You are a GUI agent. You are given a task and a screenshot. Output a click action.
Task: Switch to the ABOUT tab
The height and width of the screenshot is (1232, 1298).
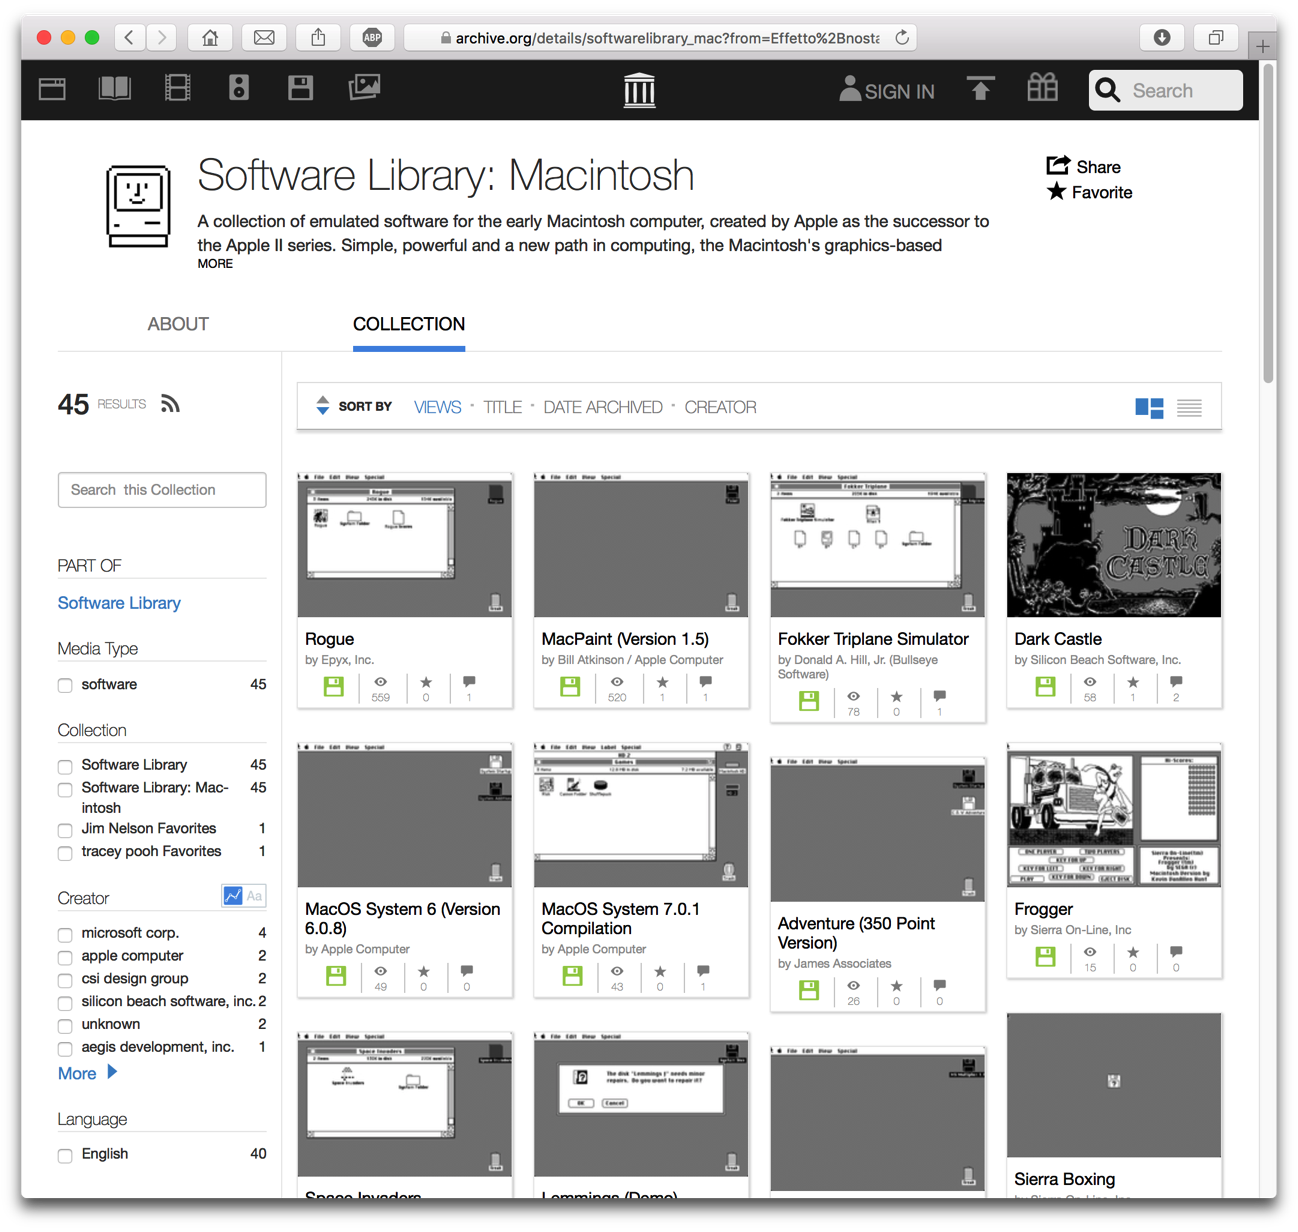[x=178, y=324]
